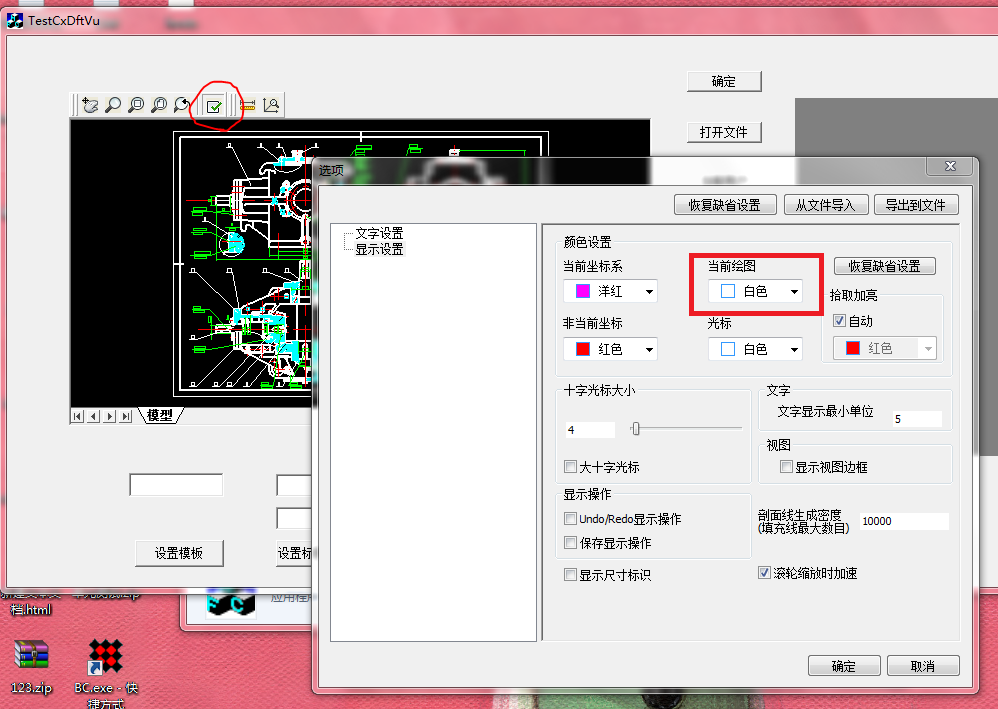The height and width of the screenshot is (709, 998).
Task: Enable the 大十字光标 checkbox
Action: (x=570, y=467)
